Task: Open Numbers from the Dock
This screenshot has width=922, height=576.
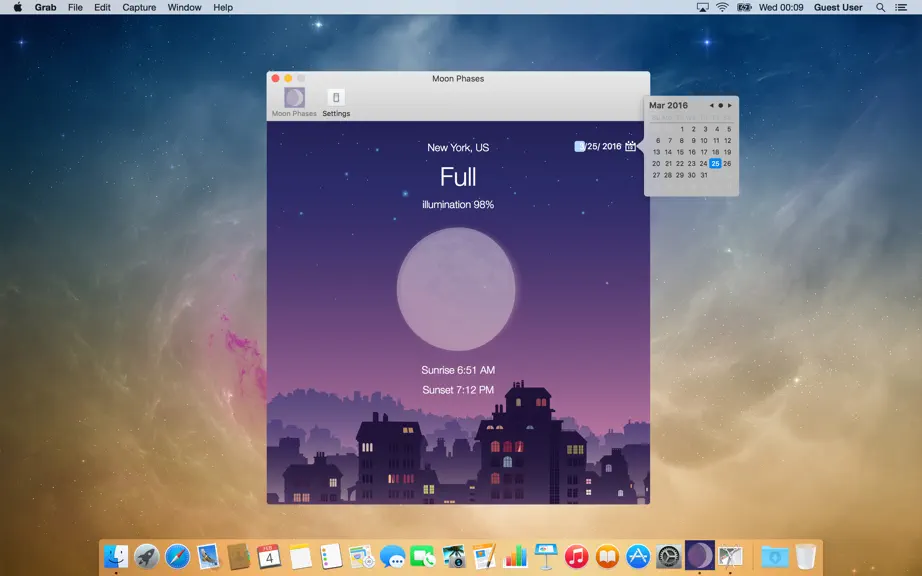Action: (515, 556)
